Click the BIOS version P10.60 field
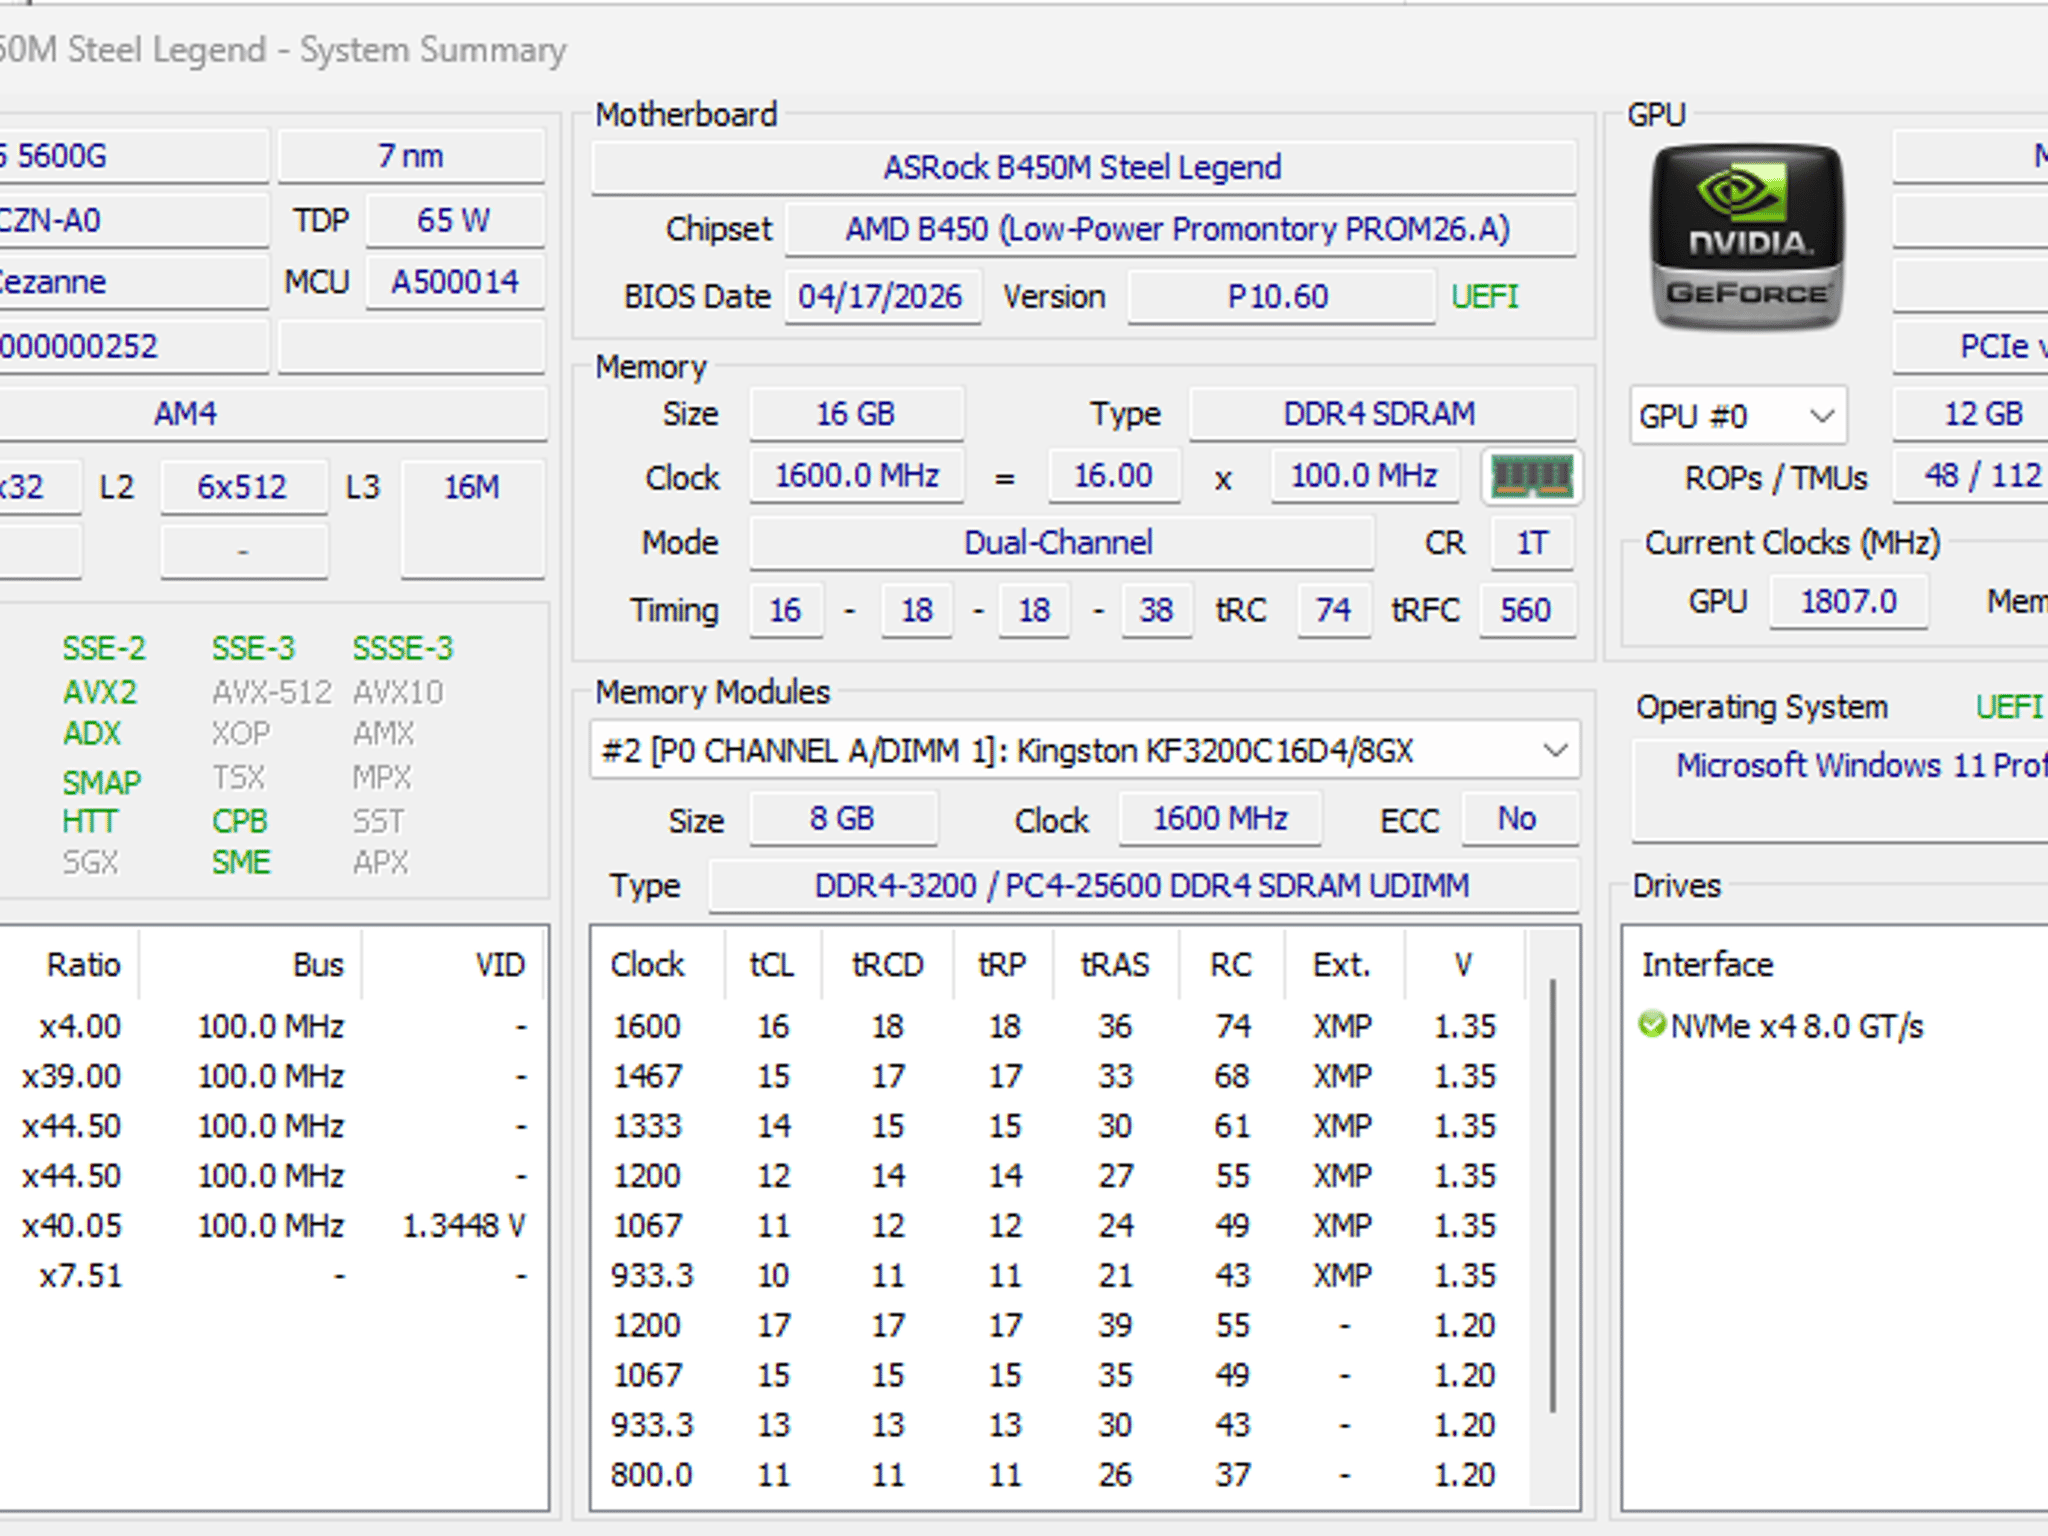Image resolution: width=2048 pixels, height=1536 pixels. pos(1279,296)
